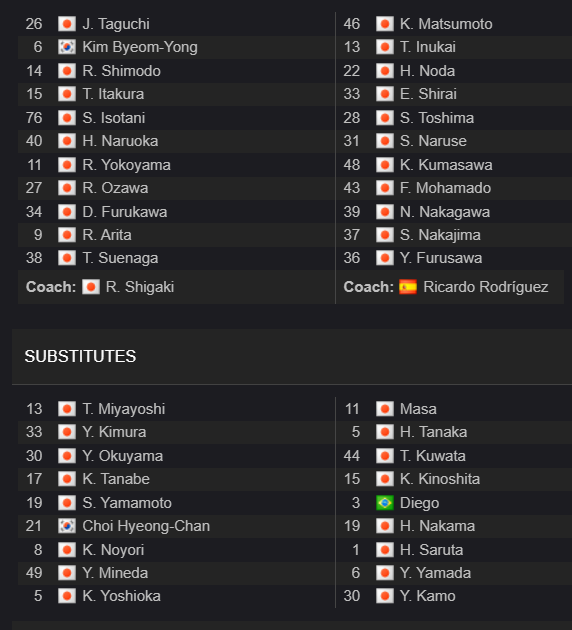Click the Japan flag beside T. Miyayoshi

[67, 409]
